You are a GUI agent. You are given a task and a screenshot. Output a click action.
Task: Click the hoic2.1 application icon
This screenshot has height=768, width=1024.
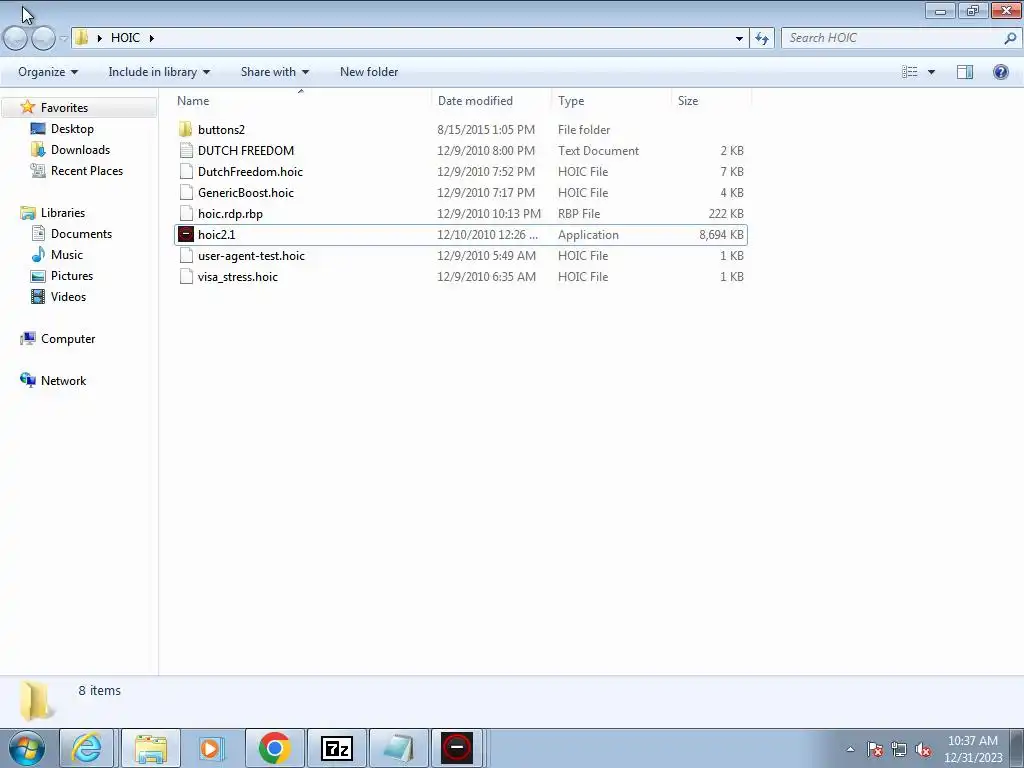pyautogui.click(x=186, y=234)
